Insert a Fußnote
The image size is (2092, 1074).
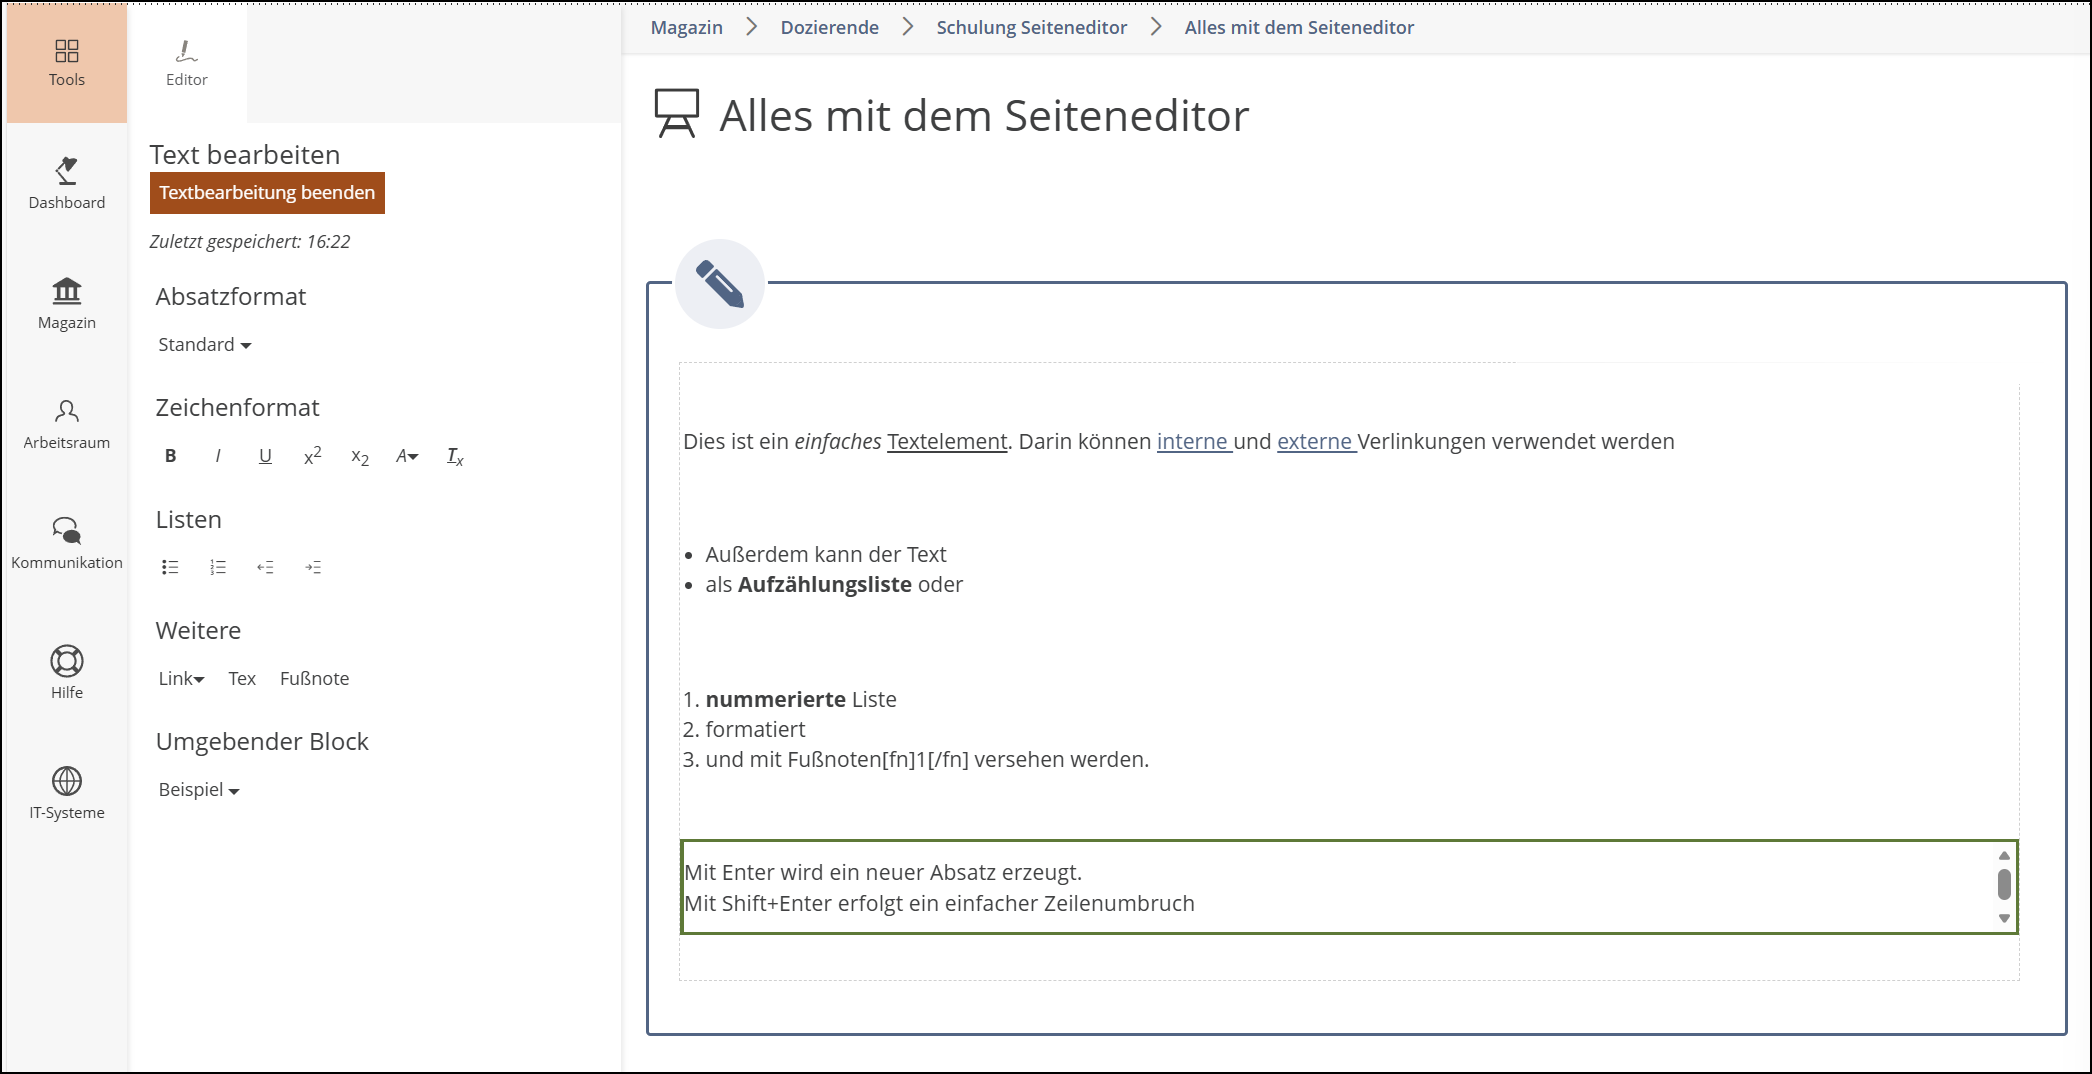click(314, 679)
